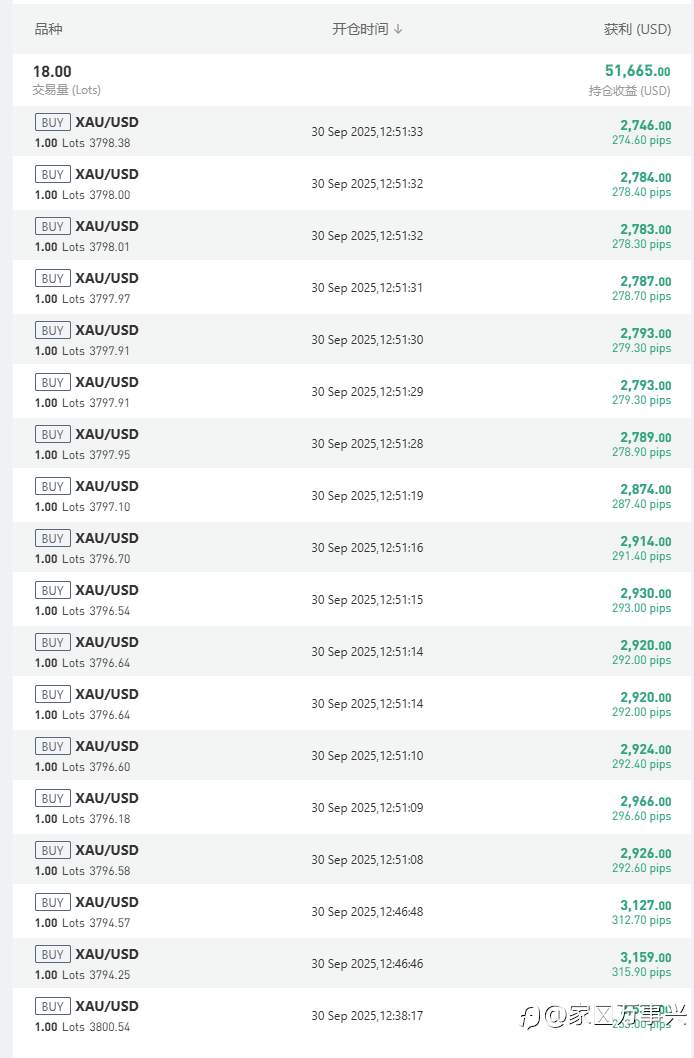Sort positions by 开仓时间 header
Screen dimensions: 694x1058
(x=360, y=30)
